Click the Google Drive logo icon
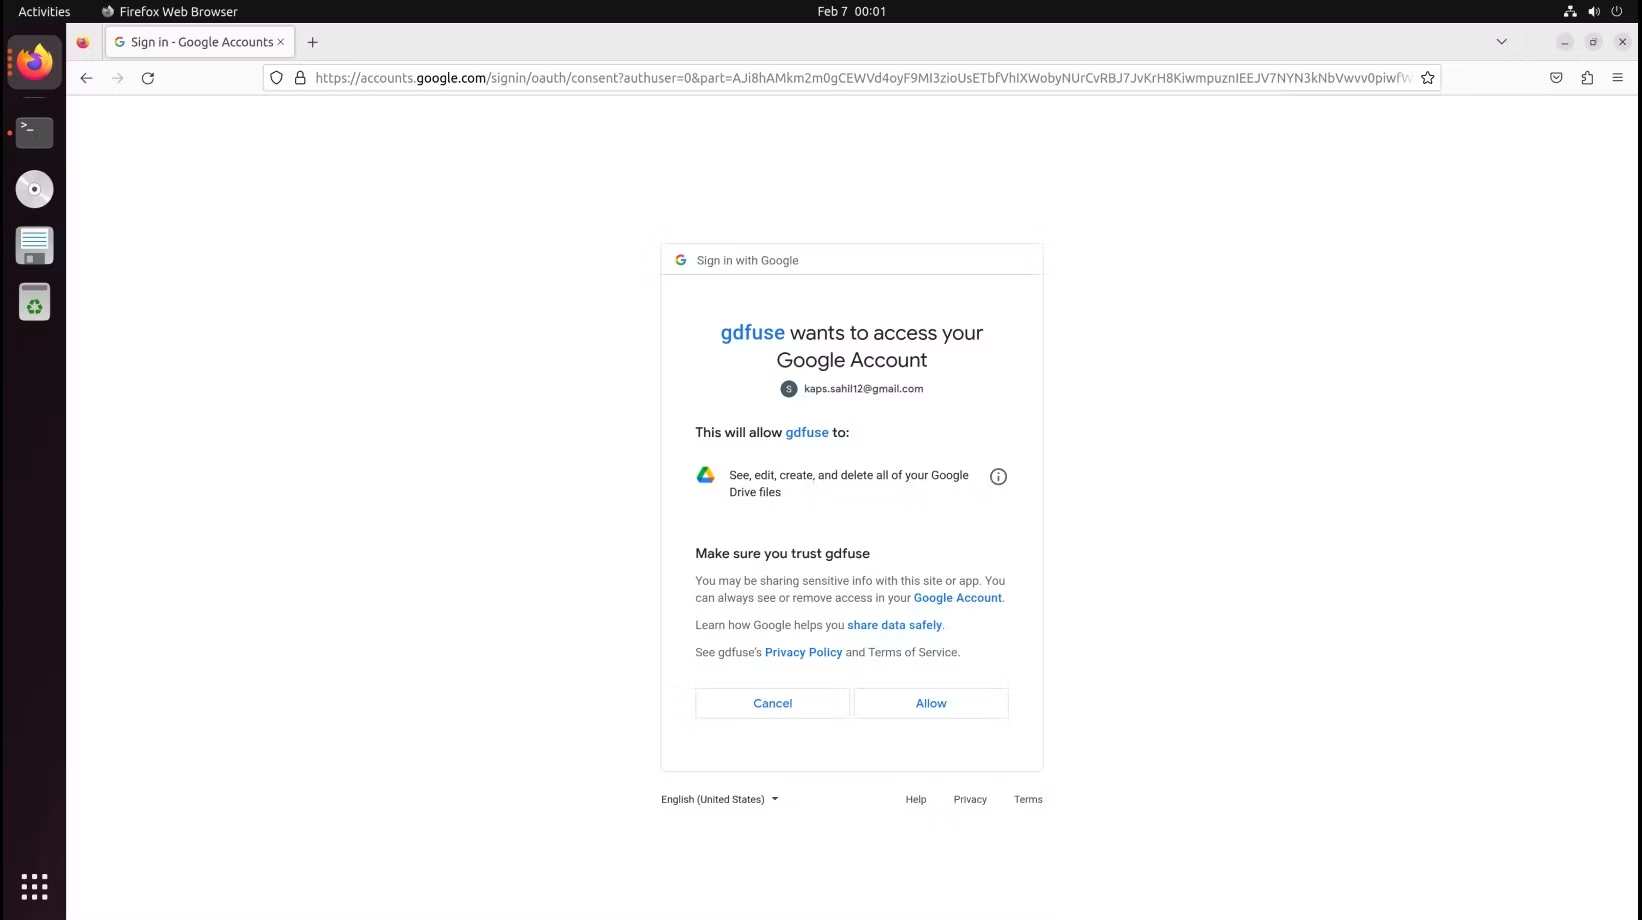 [x=706, y=475]
